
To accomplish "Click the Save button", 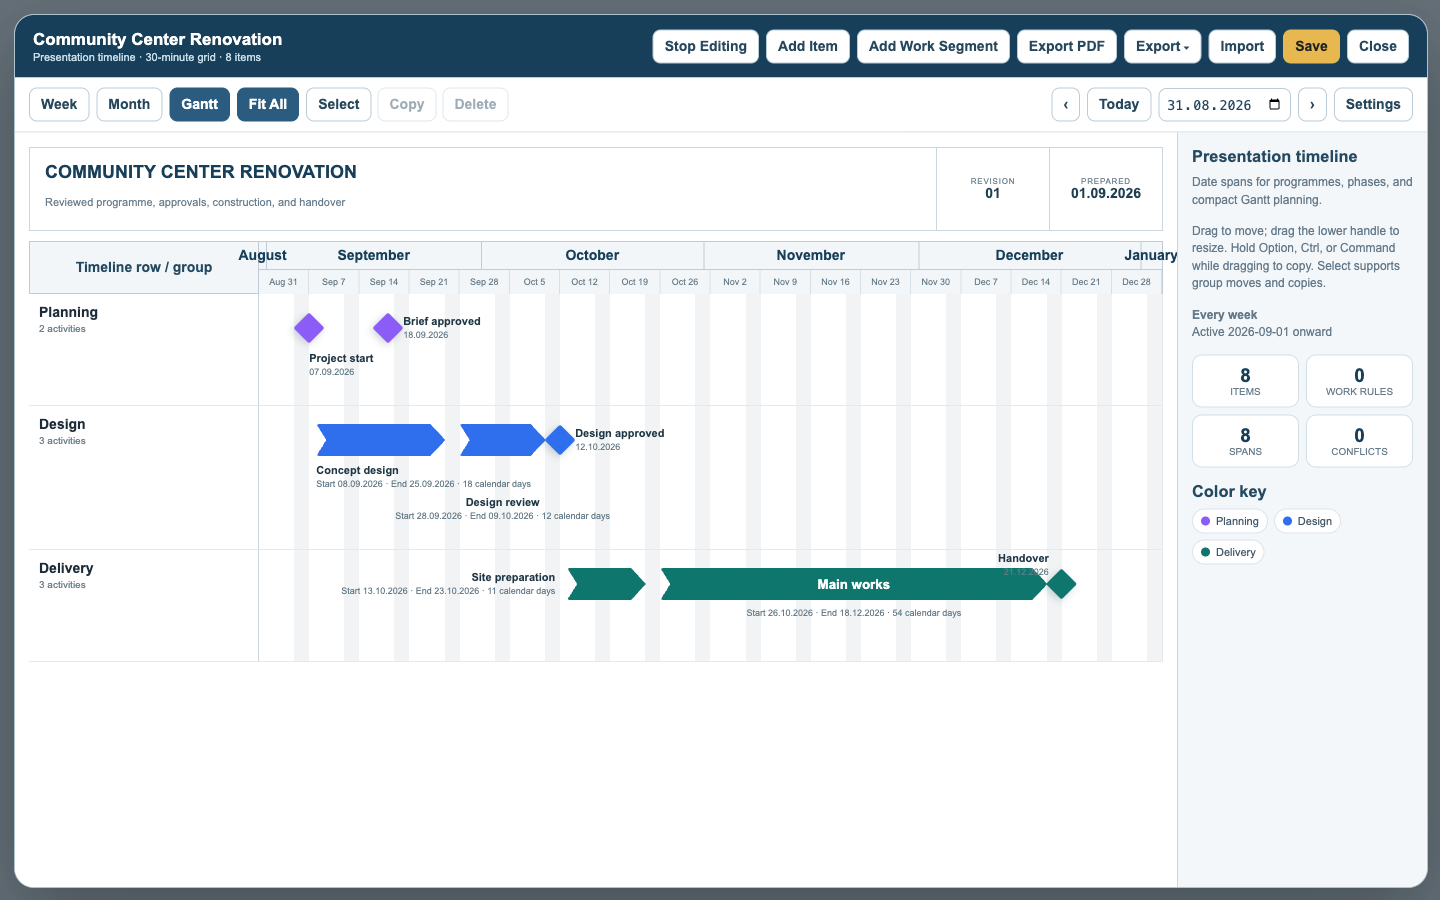I will point(1311,47).
